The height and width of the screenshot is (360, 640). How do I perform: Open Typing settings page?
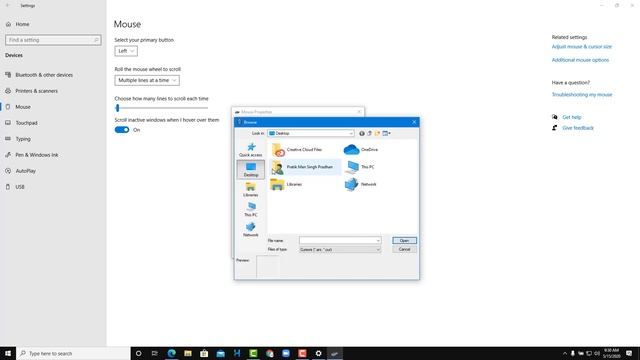(x=23, y=139)
